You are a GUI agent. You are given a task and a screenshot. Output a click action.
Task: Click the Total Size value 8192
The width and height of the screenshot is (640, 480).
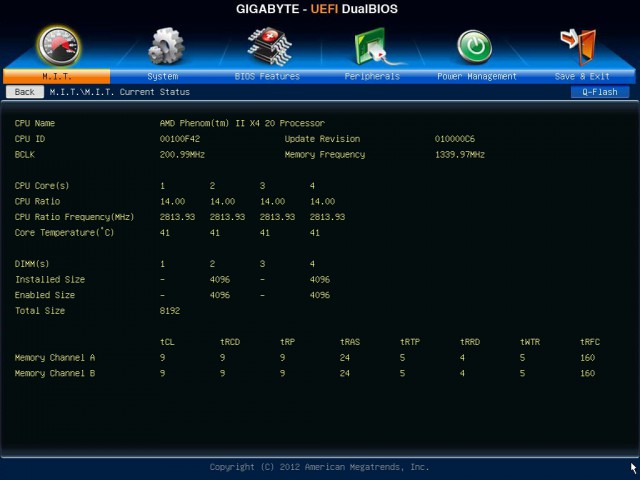click(170, 311)
